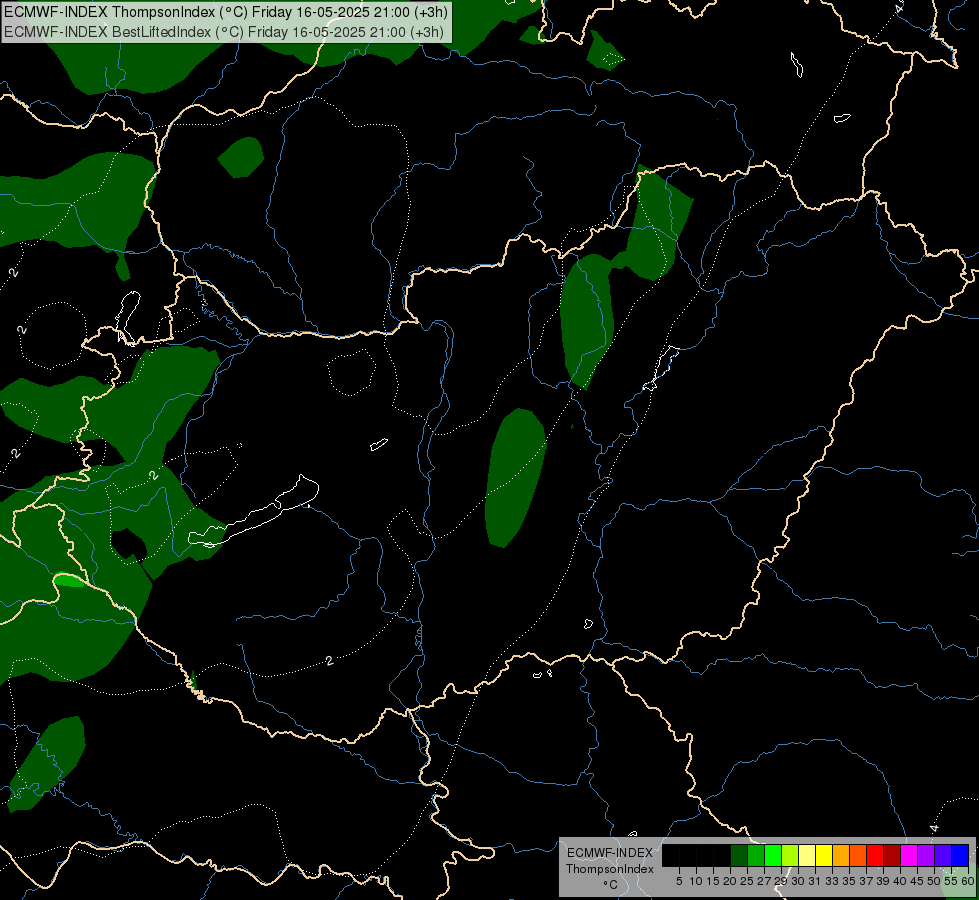Click the BestLiftedIndex header line at top

coord(224,32)
